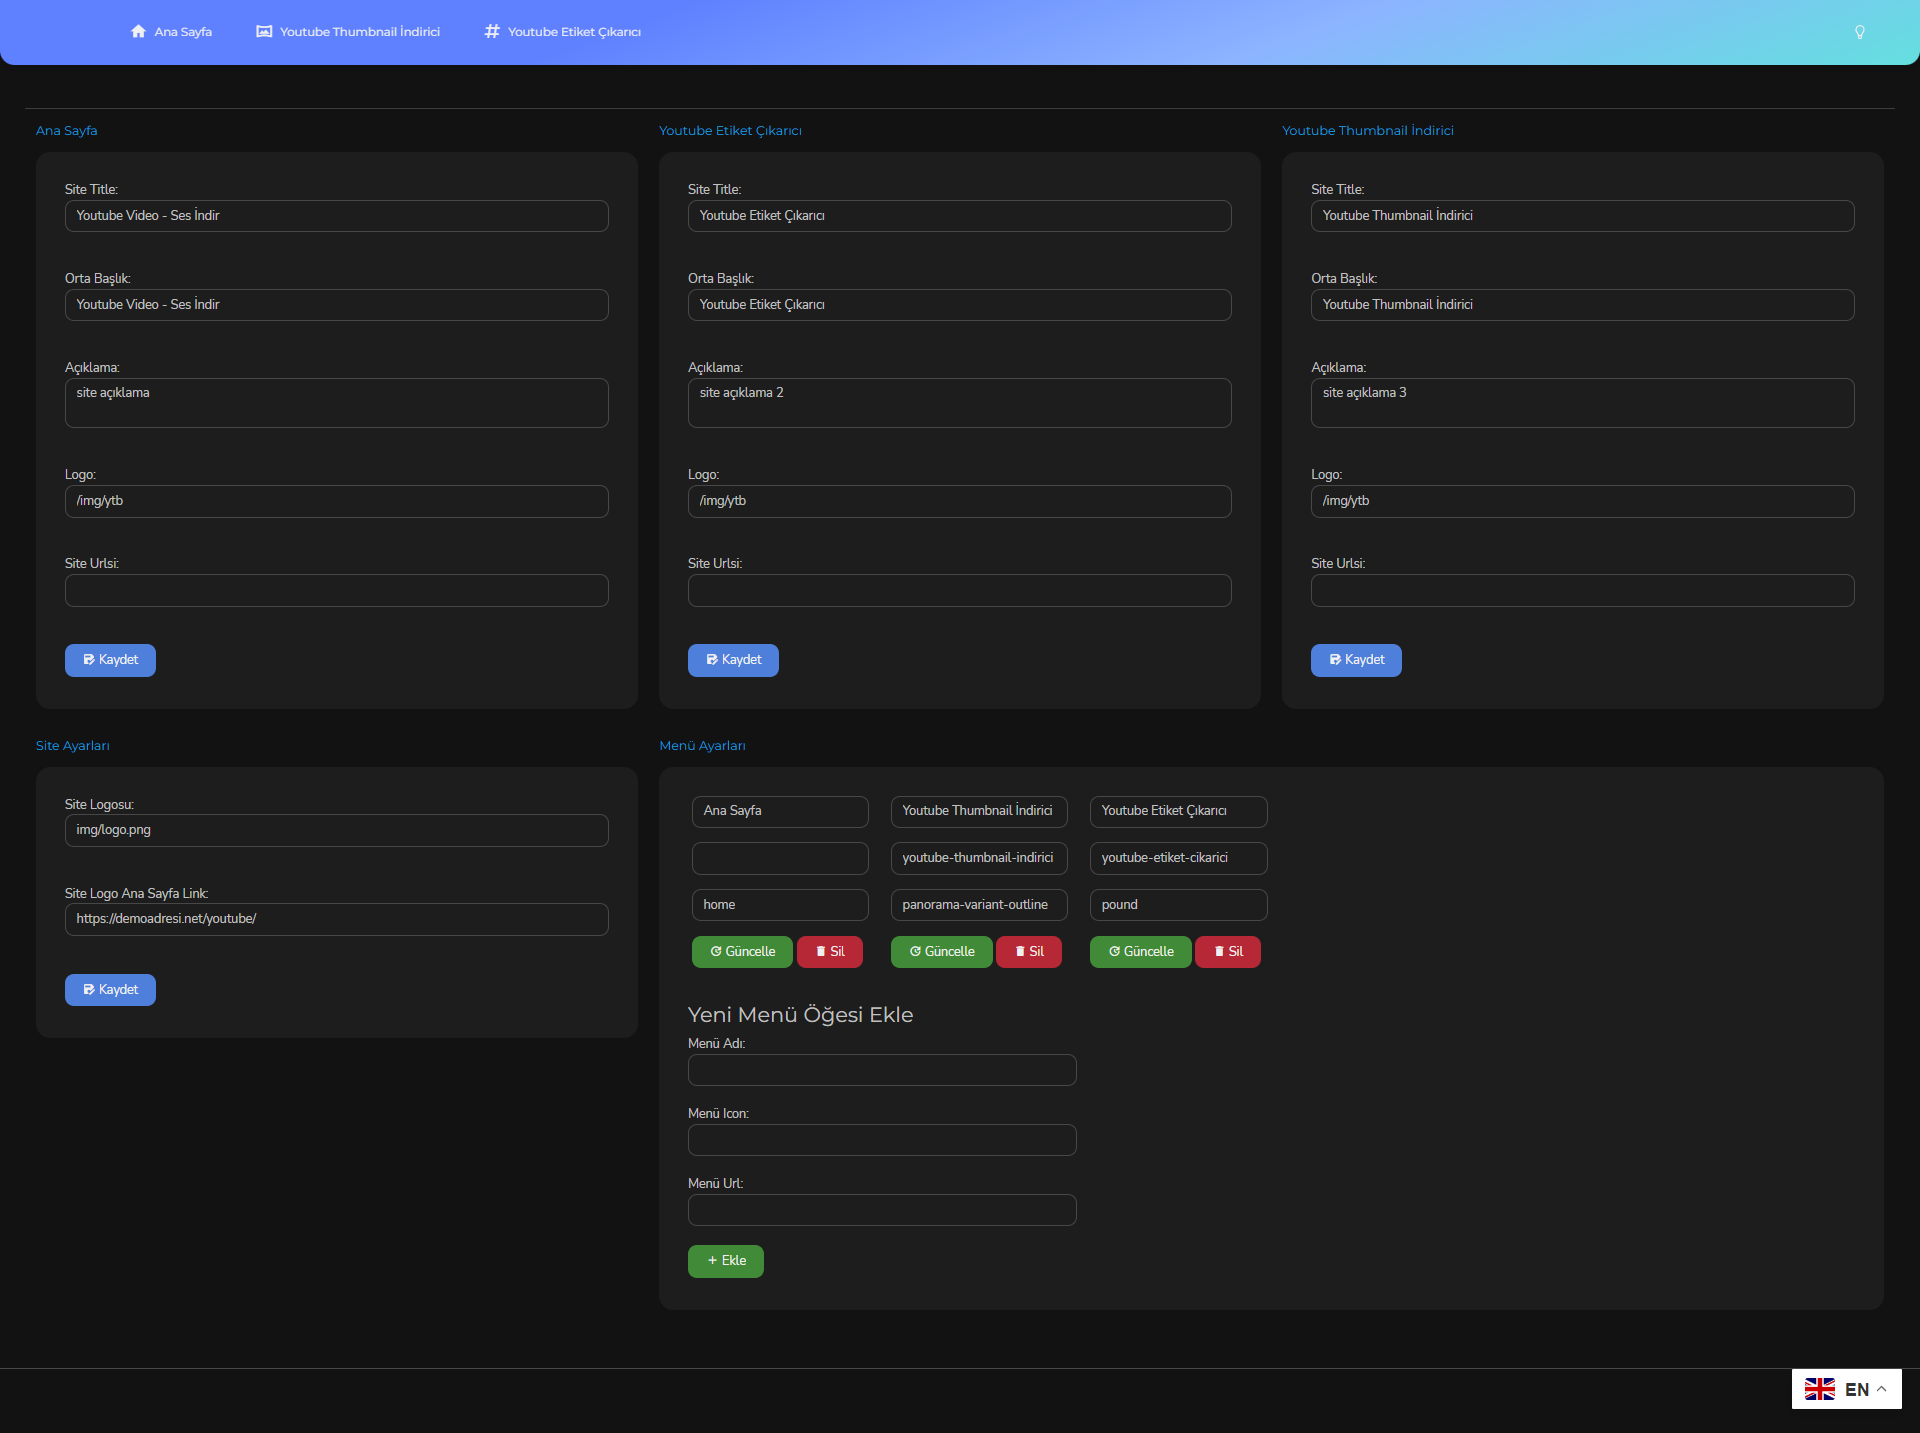
Task: Update the Youtube Thumbnail İndirici menu item
Action: pyautogui.click(x=941, y=952)
